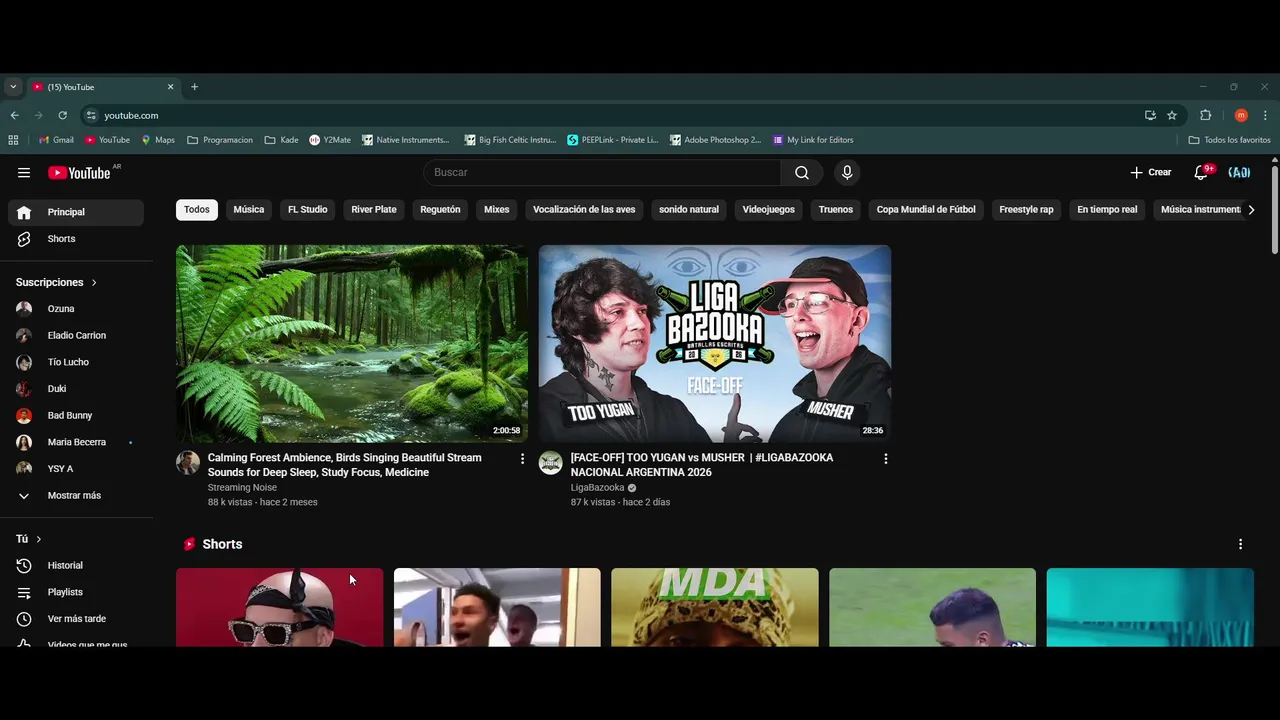Open a new browser tab
This screenshot has width=1280, height=720.
194,87
